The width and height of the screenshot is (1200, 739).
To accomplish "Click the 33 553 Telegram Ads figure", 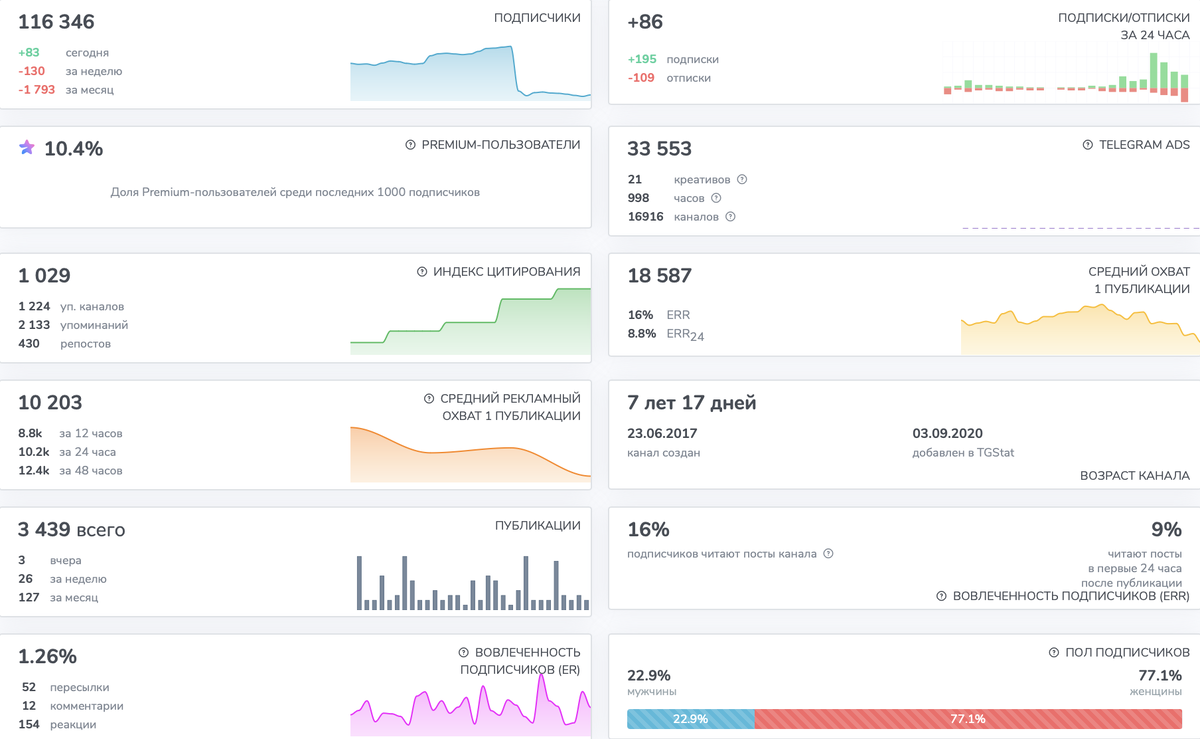I will coord(659,148).
